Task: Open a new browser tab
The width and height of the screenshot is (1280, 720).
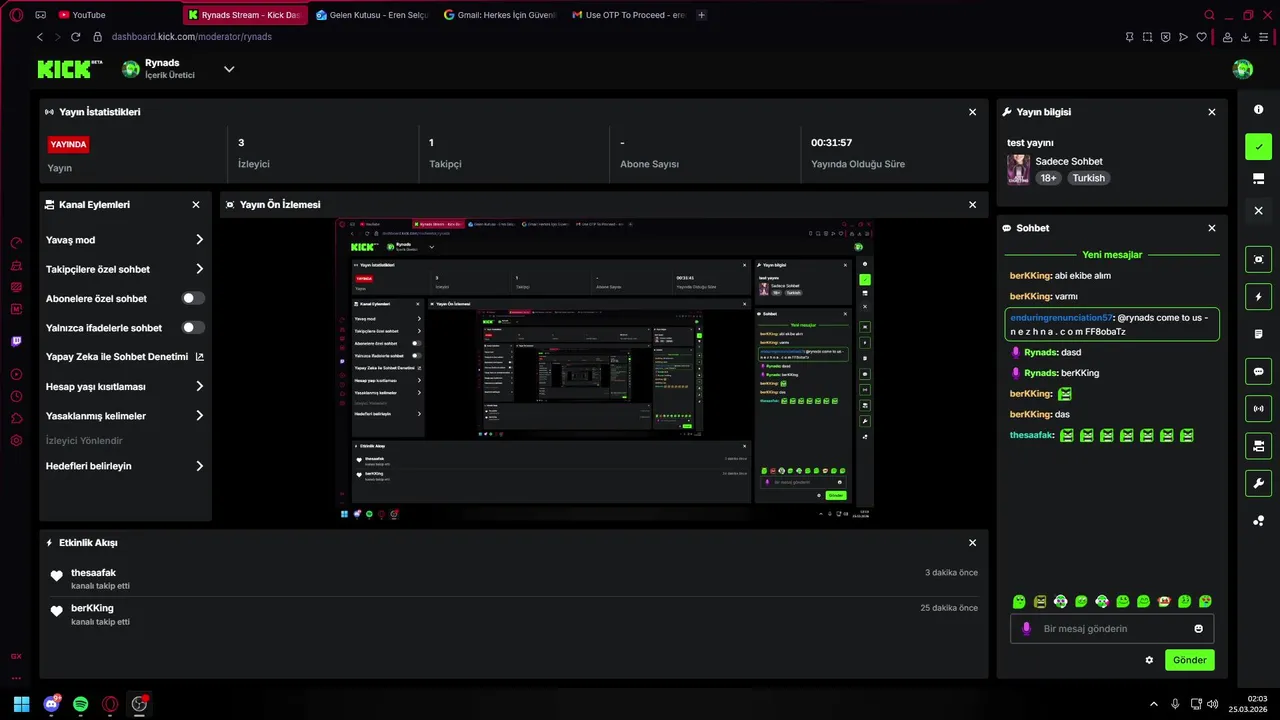Action: (701, 15)
